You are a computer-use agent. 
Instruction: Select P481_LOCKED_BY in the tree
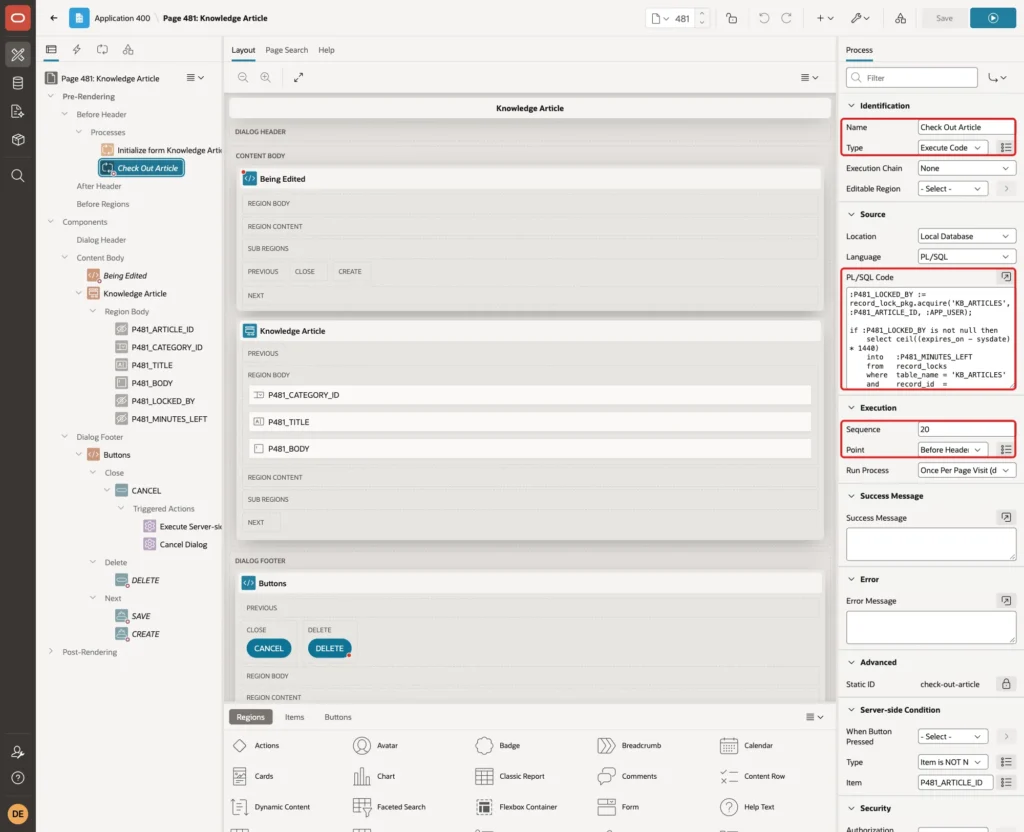tap(163, 401)
